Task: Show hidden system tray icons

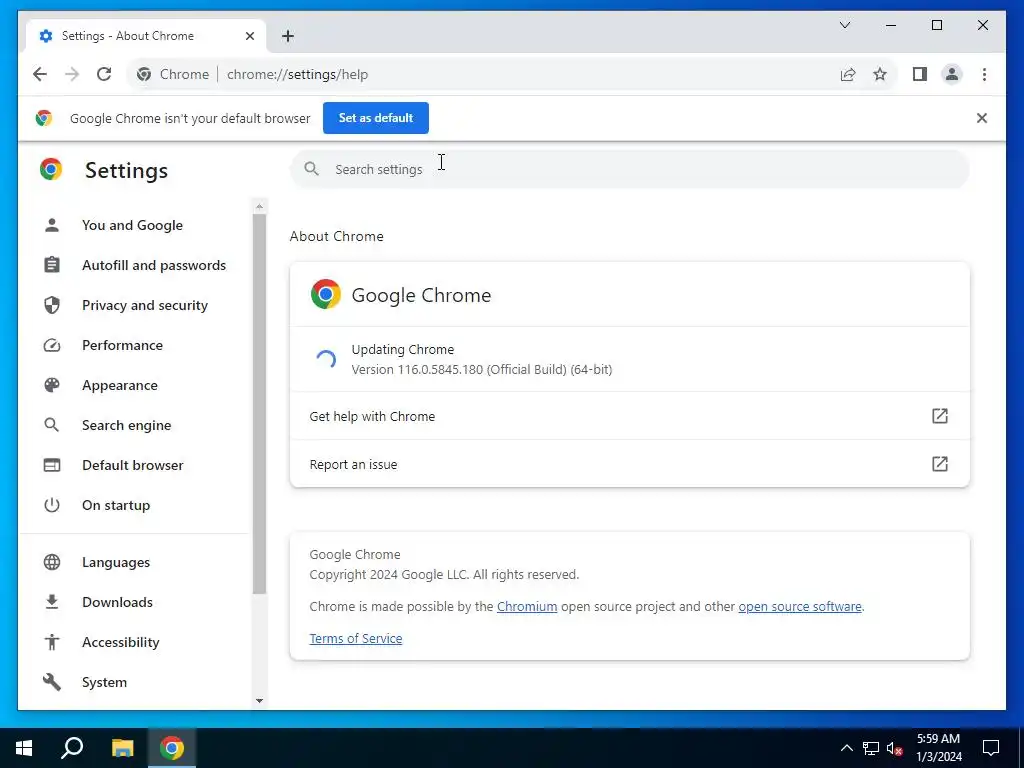Action: (x=846, y=748)
